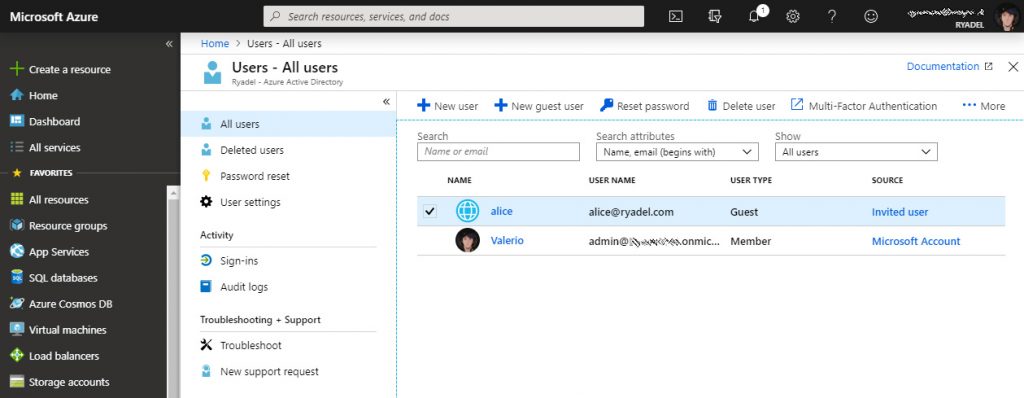The image size is (1024, 398).
Task: Sort by the SOURCE column header
Action: coord(888,180)
